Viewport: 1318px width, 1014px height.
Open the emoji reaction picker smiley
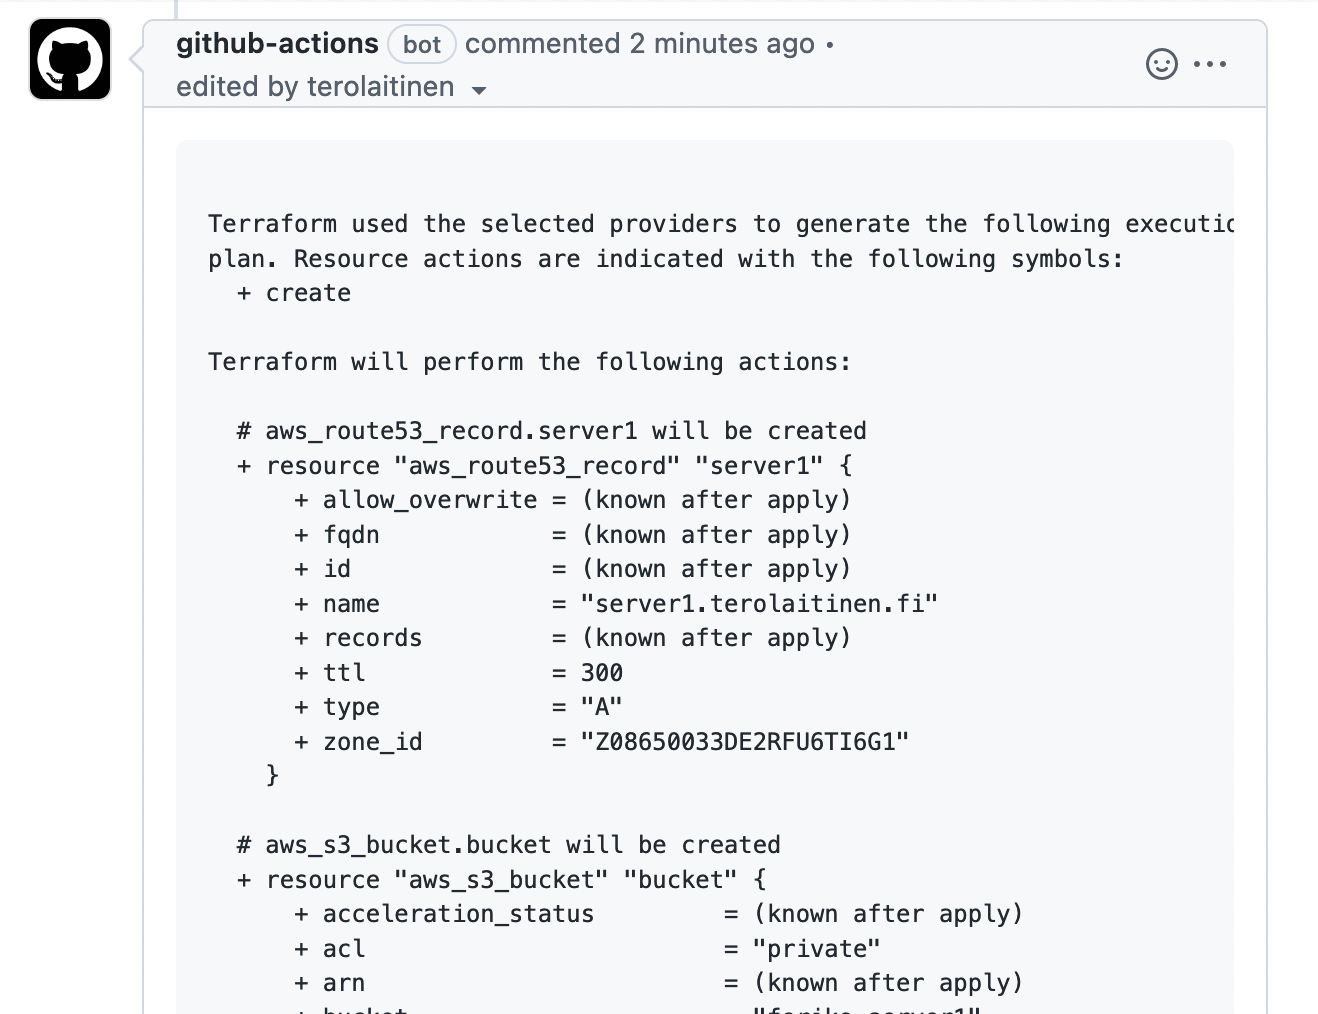(x=1161, y=64)
